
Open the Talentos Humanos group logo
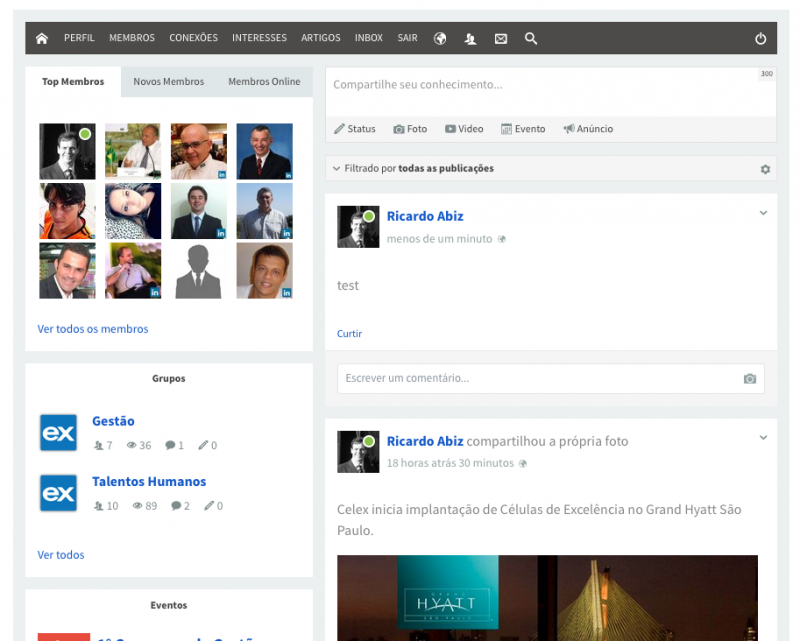(59, 493)
